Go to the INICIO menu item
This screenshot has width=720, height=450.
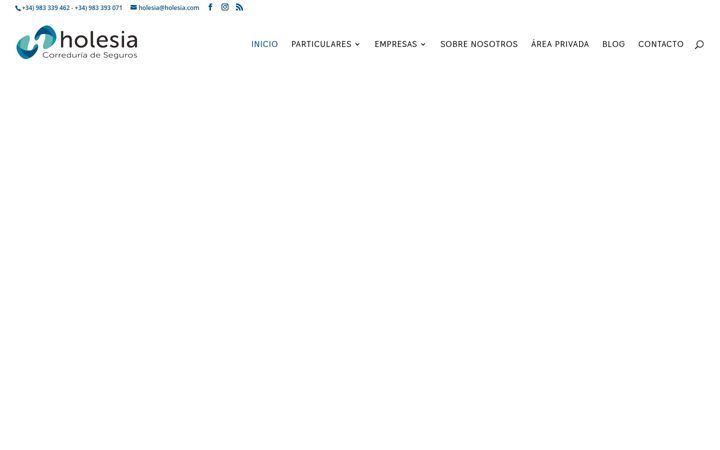pos(264,45)
